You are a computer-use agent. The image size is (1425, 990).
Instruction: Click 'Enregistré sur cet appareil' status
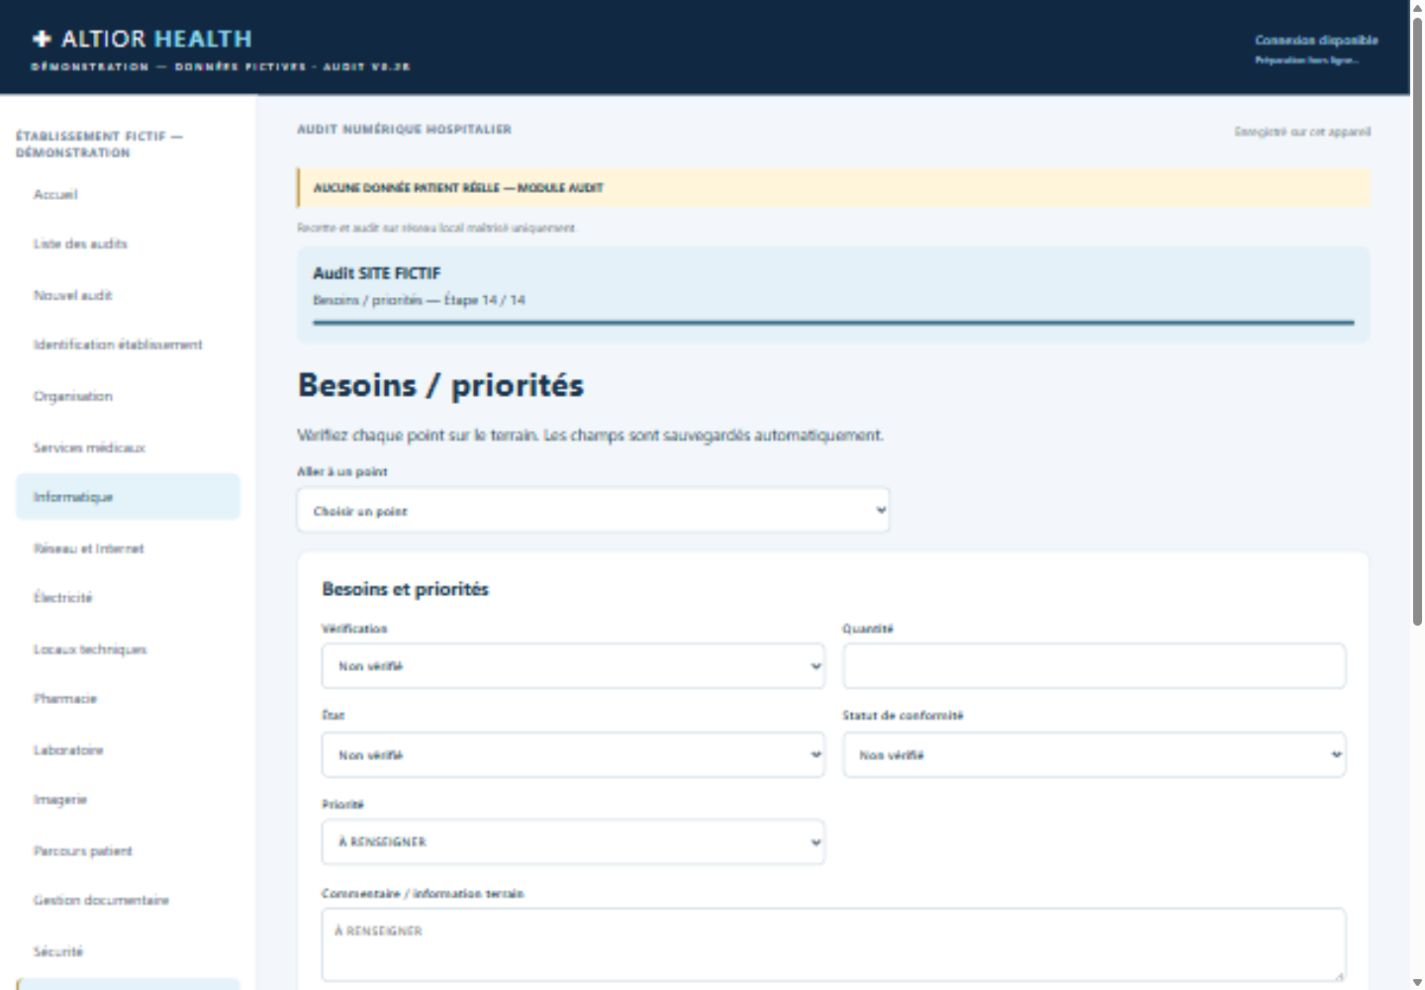1302,132
